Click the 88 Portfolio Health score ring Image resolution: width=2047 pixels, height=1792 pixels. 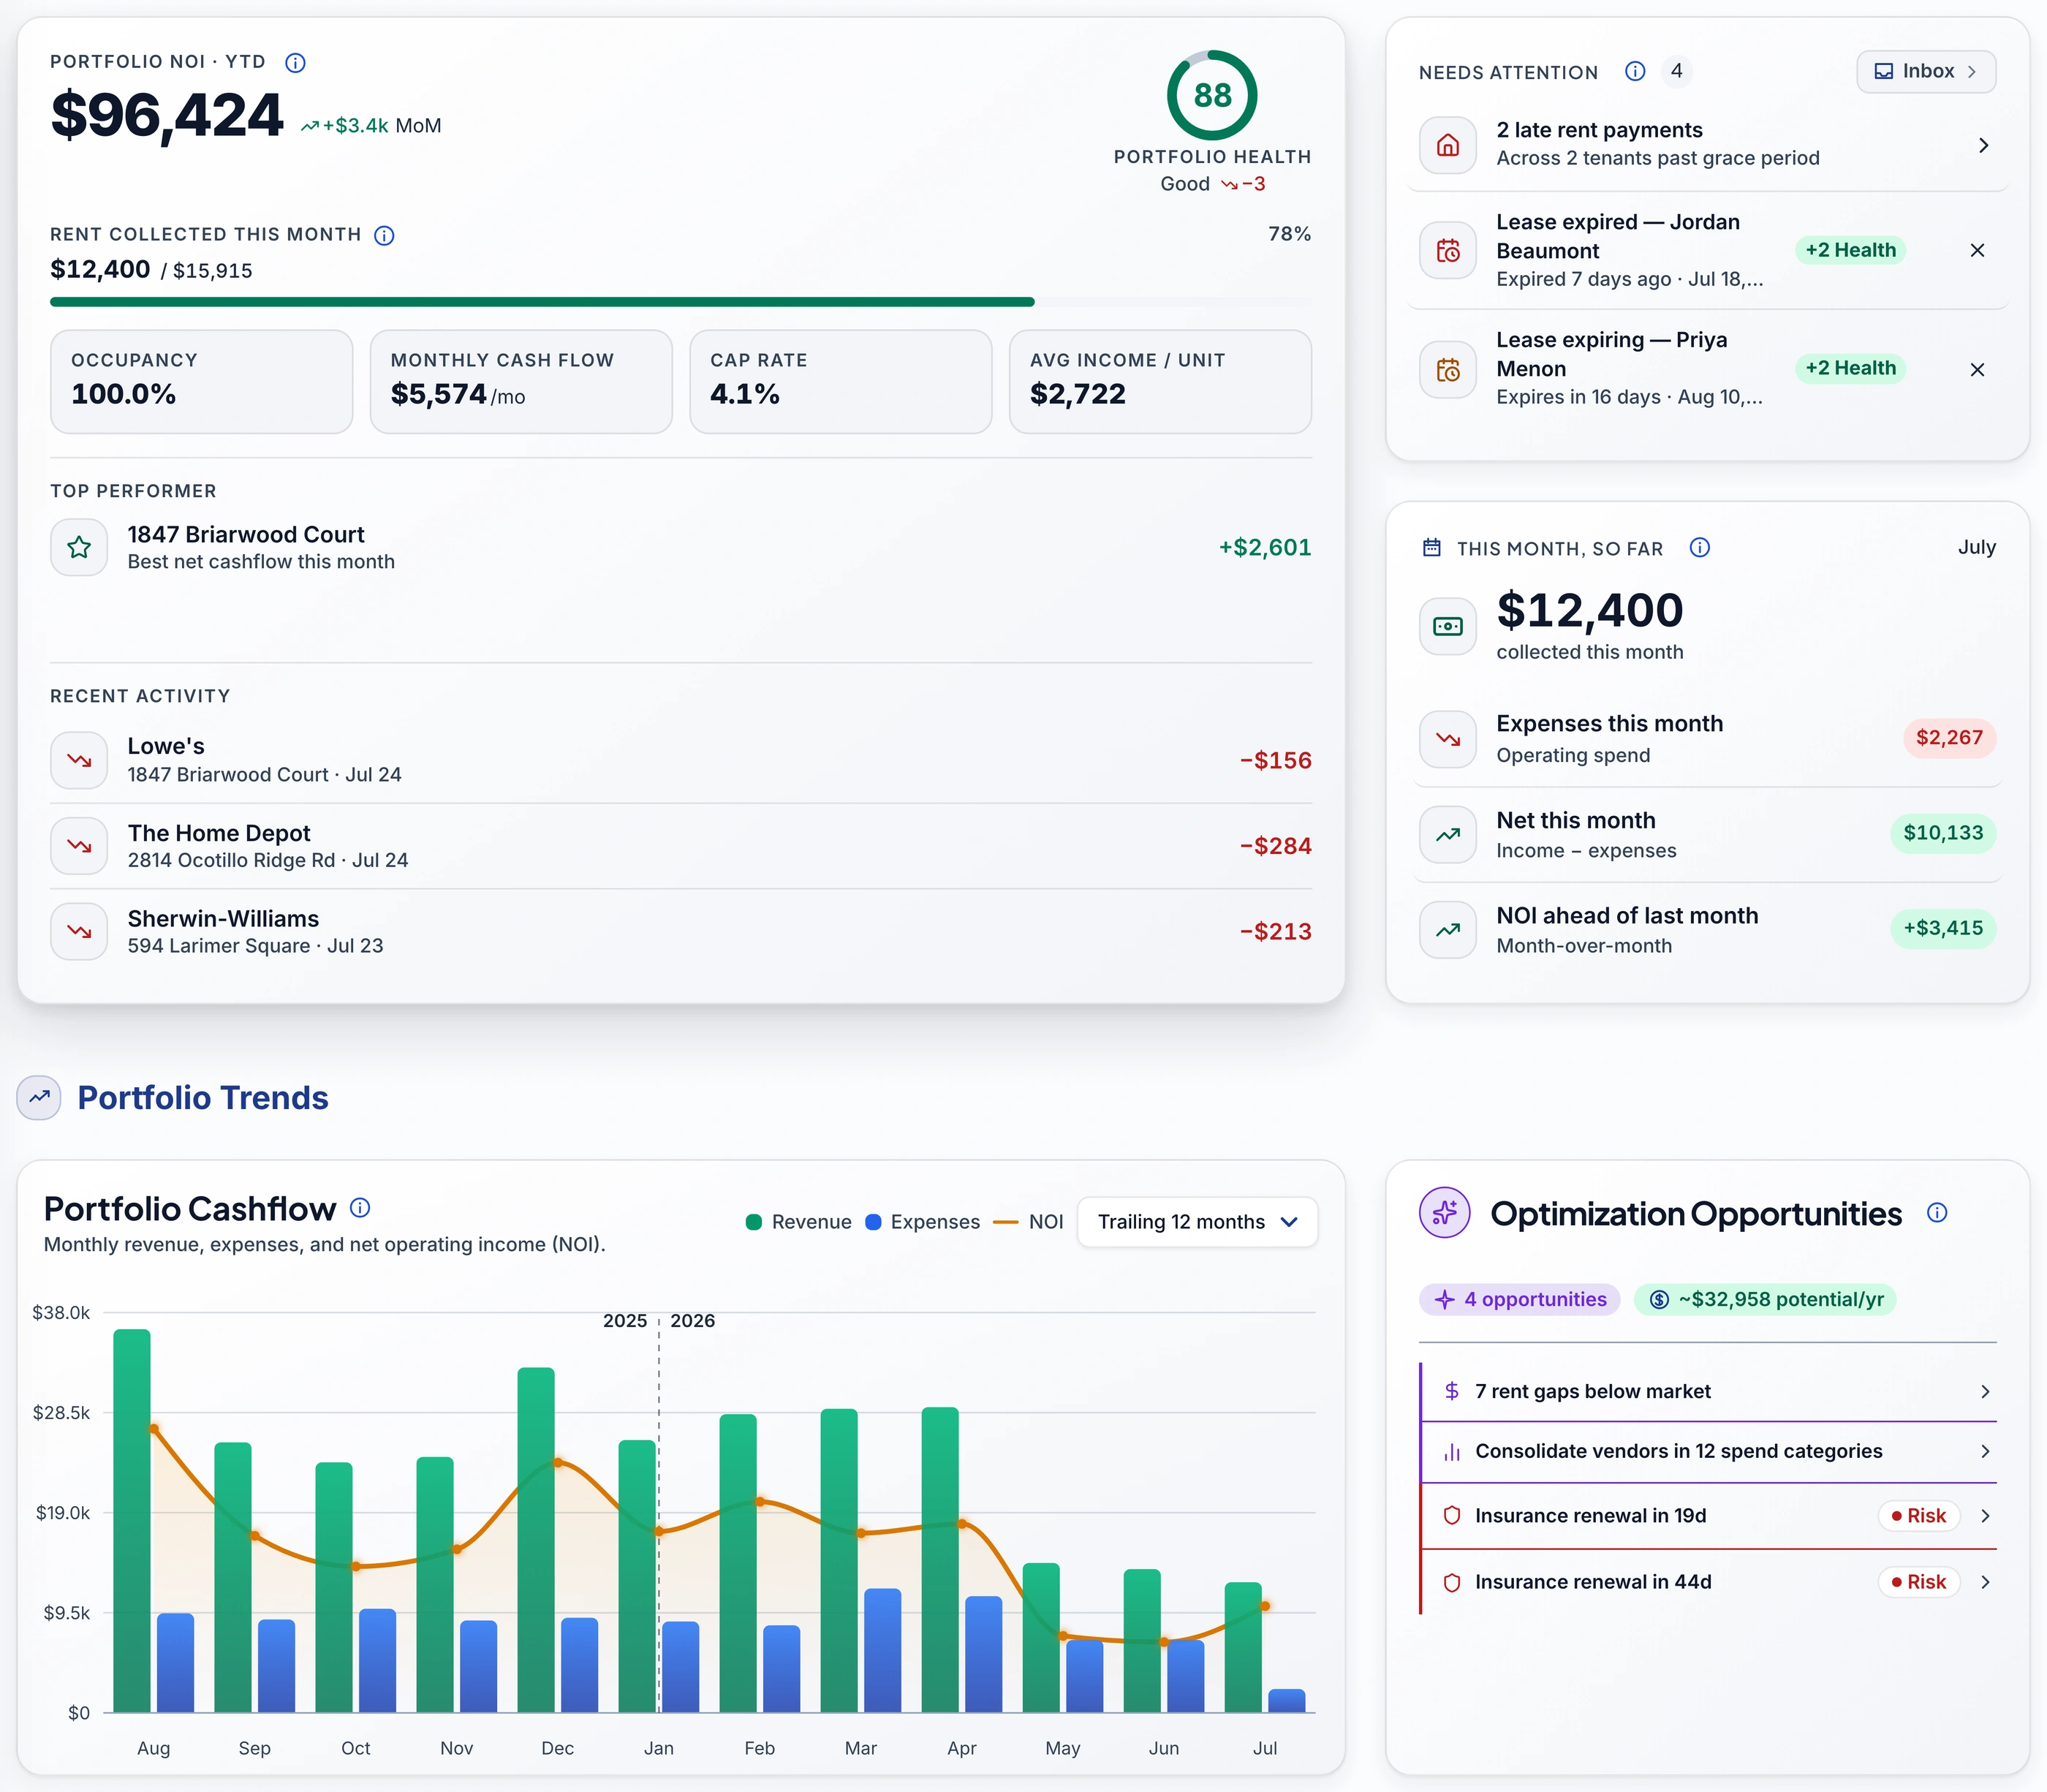coord(1212,96)
